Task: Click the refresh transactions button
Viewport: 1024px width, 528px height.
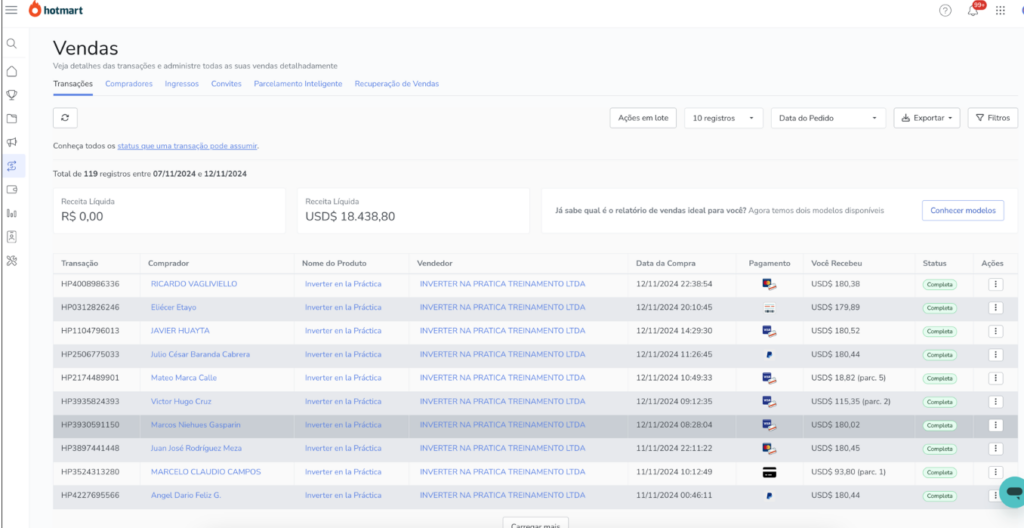Action: tap(65, 117)
